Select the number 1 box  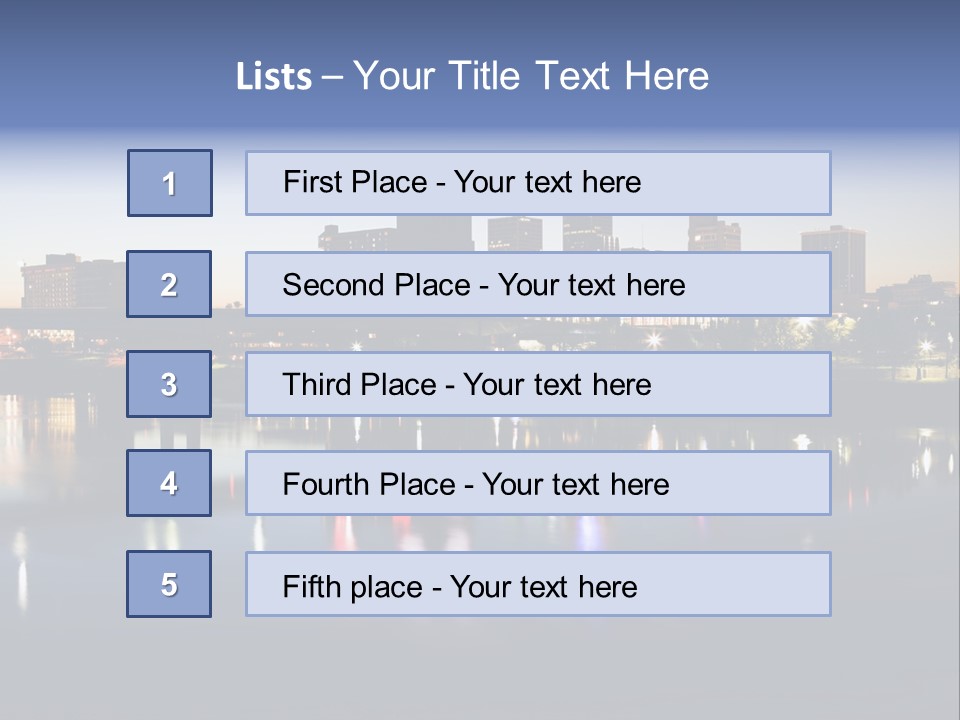(170, 183)
